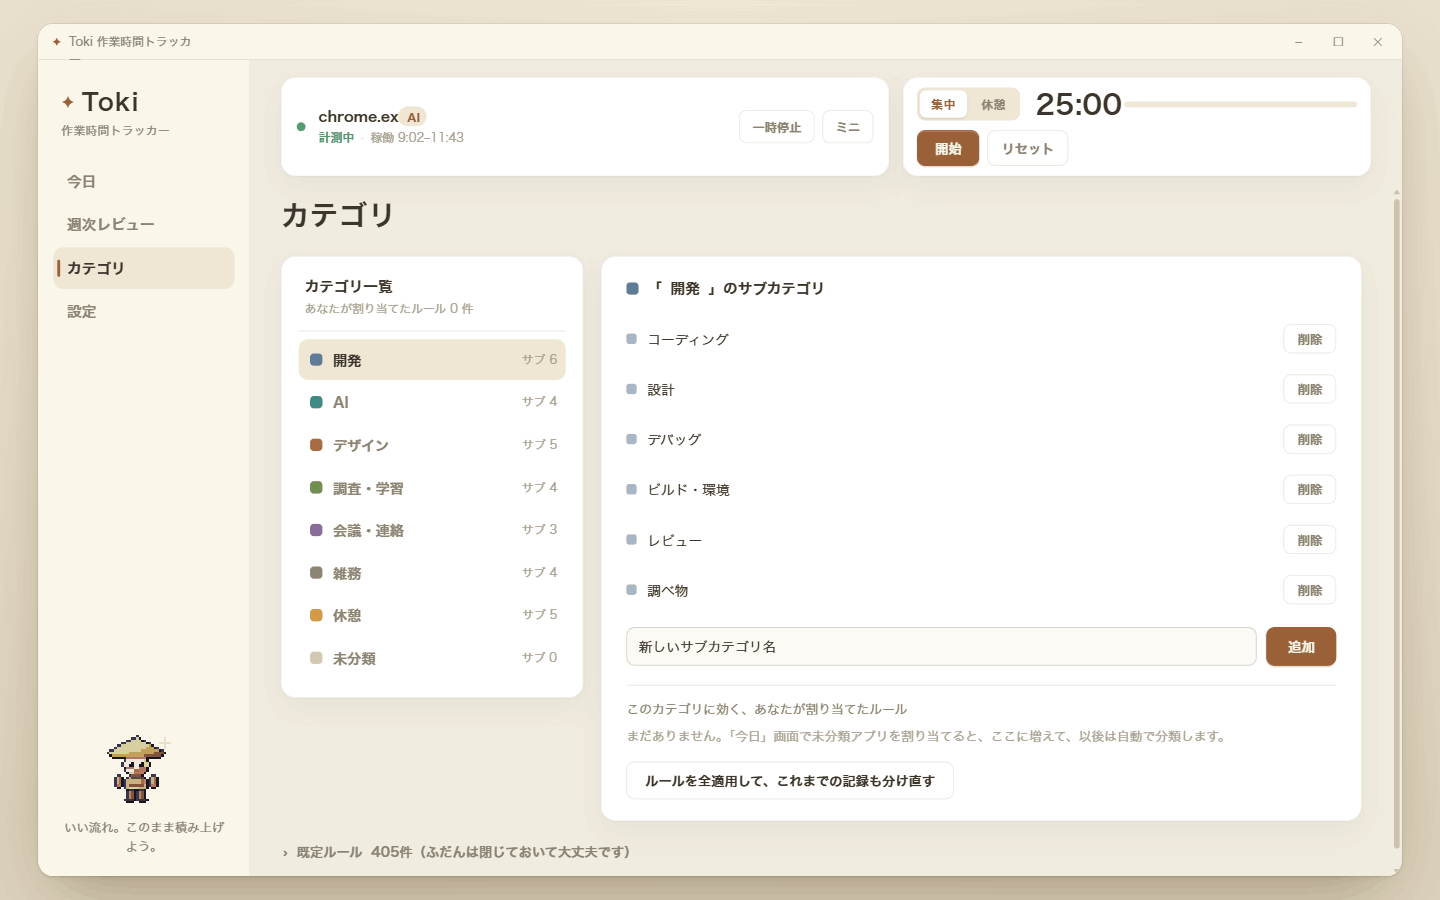Start the pomodoro timer with 開始

point(948,148)
